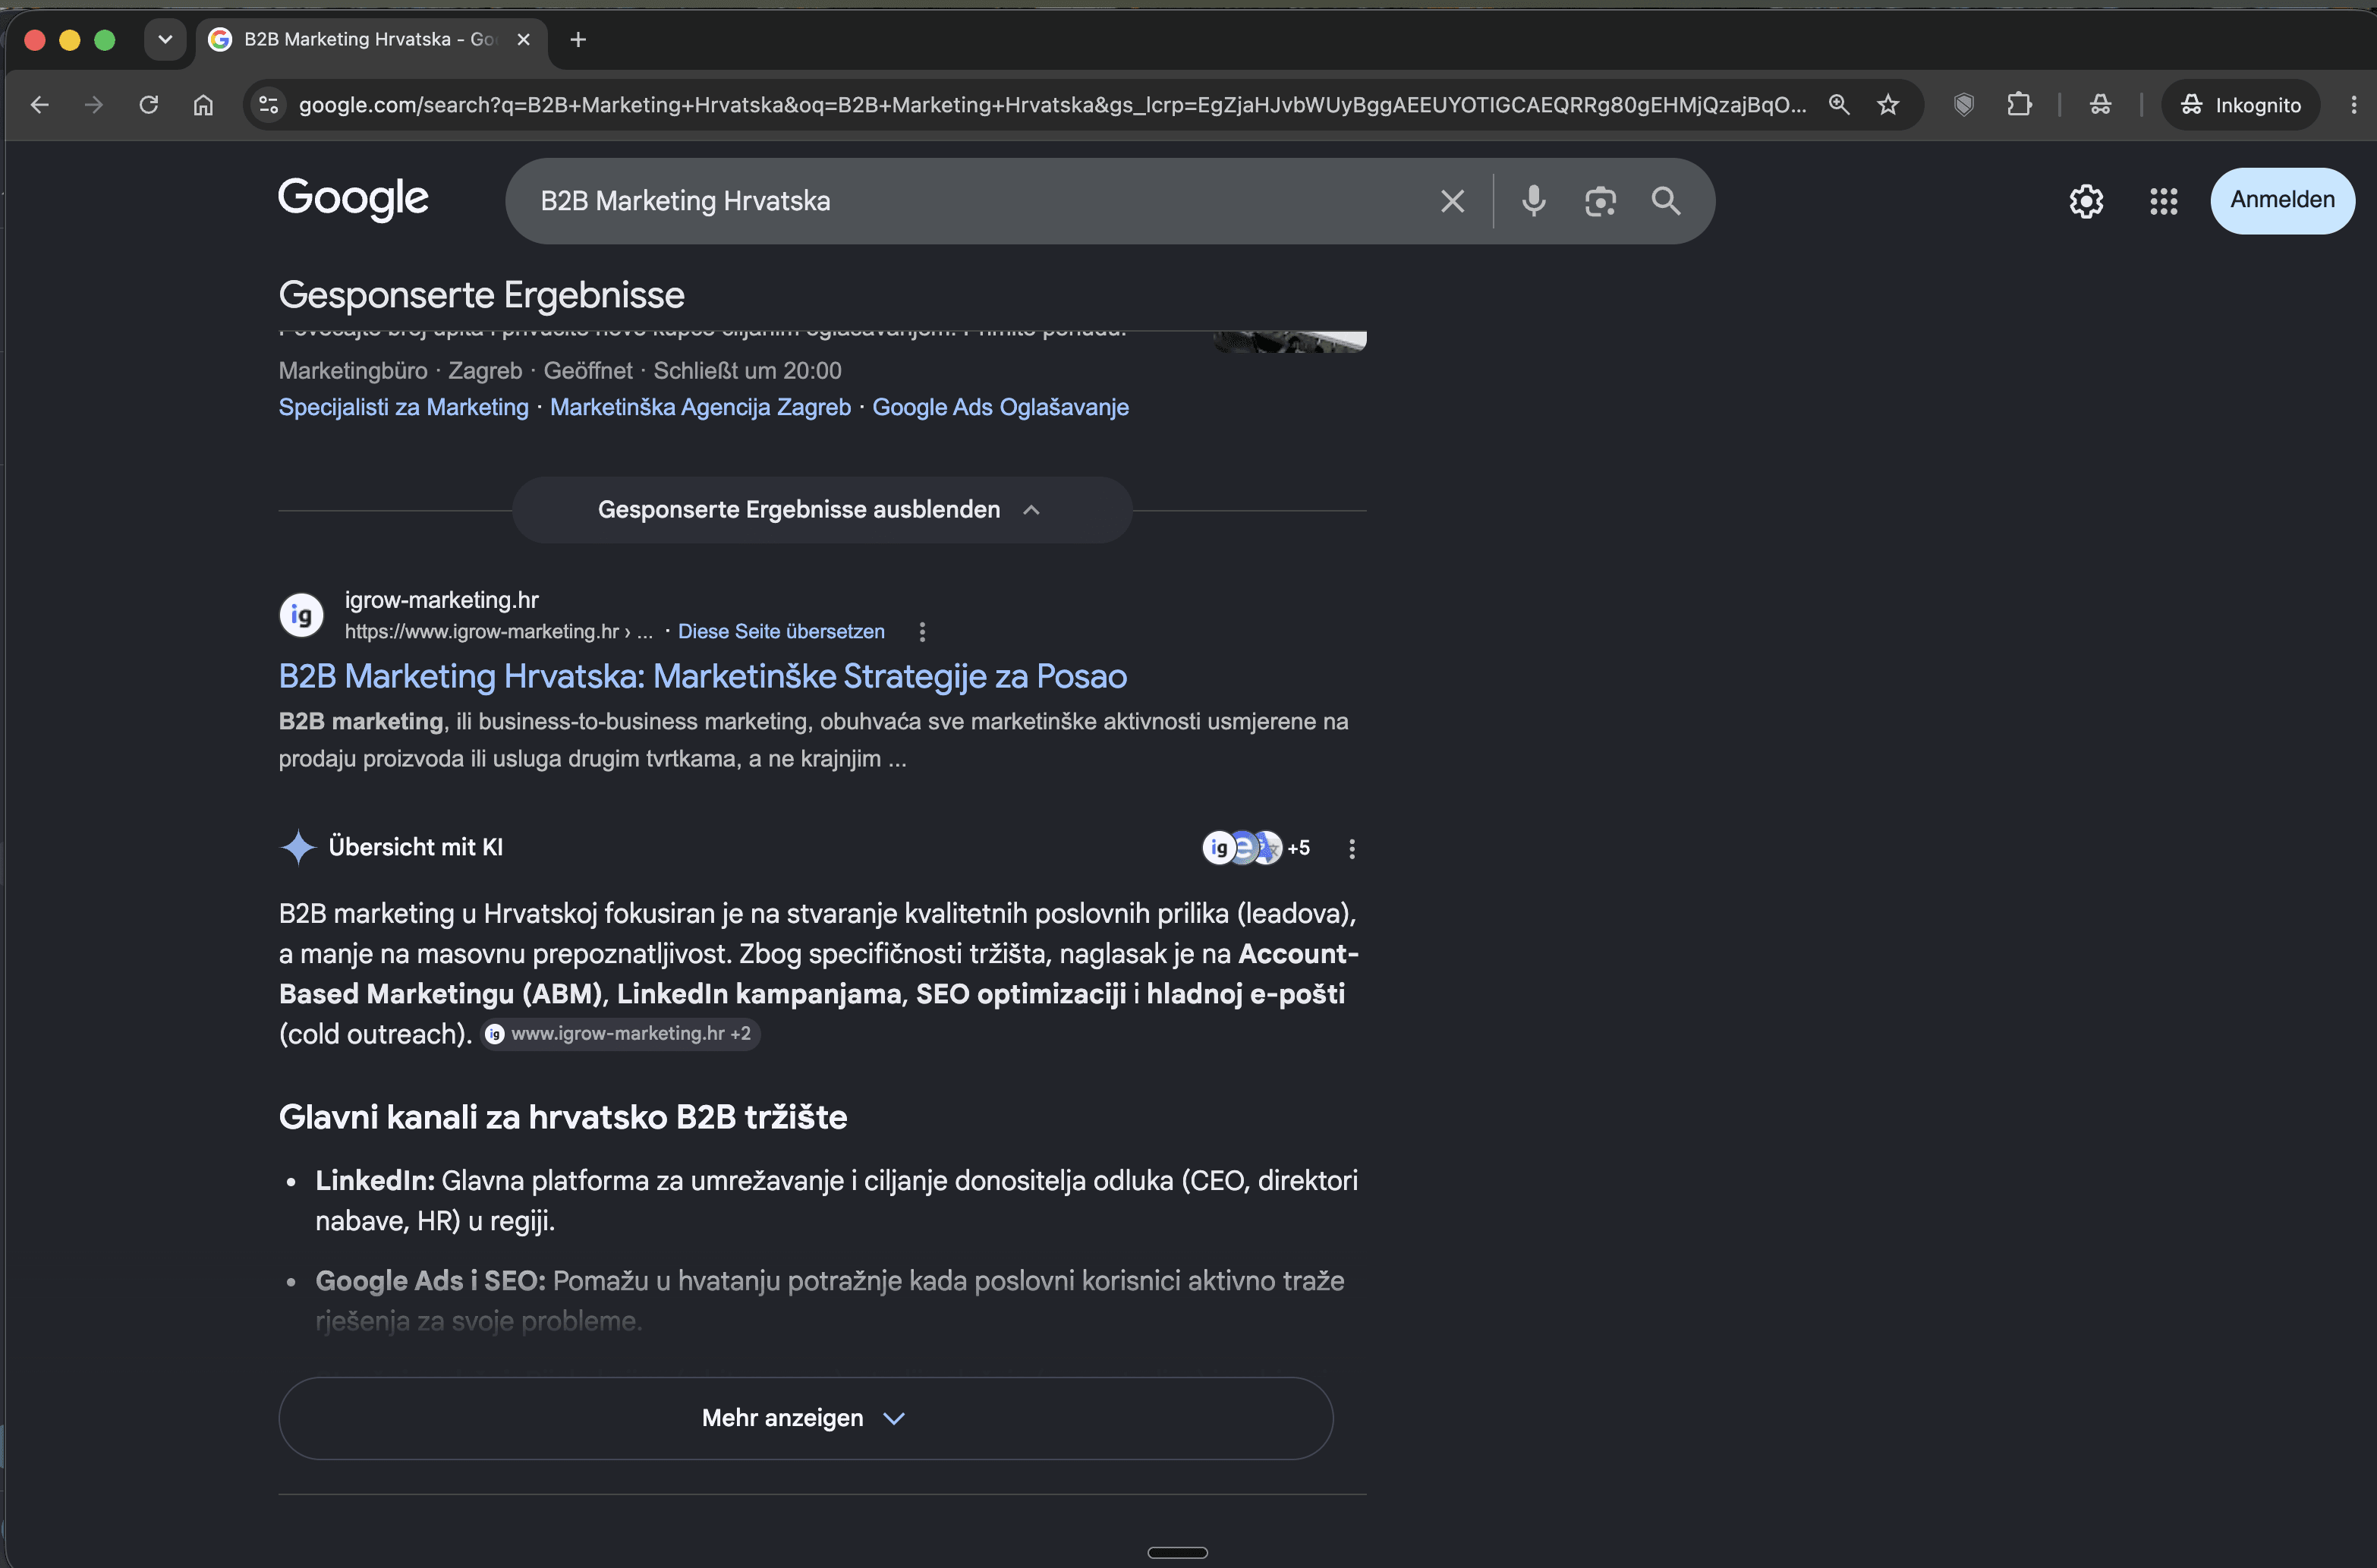This screenshot has height=1568, width=2377.
Task: Click the ad thumbnail image
Action: (1290, 342)
